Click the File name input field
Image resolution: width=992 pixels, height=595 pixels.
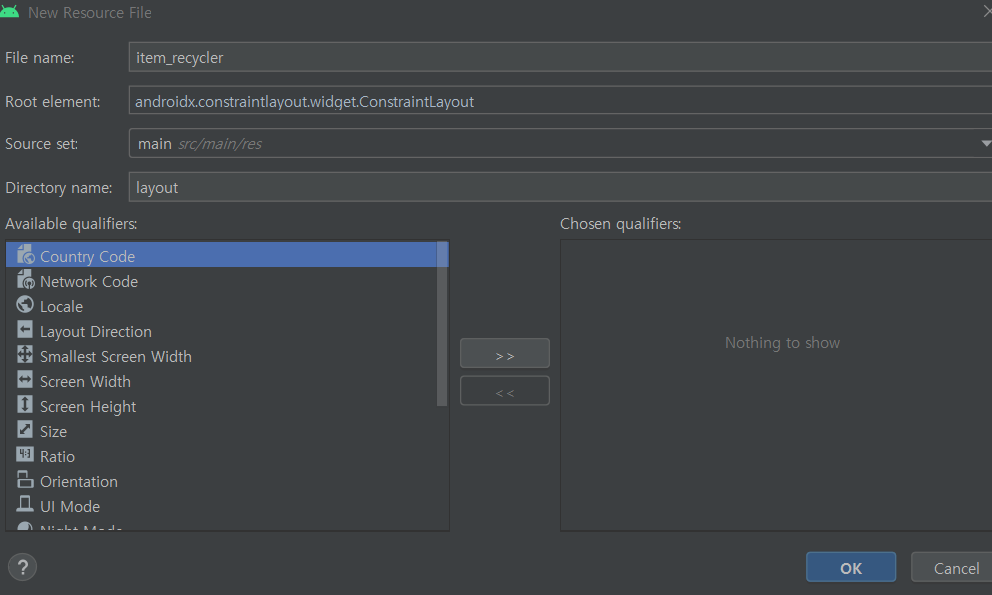(561, 57)
